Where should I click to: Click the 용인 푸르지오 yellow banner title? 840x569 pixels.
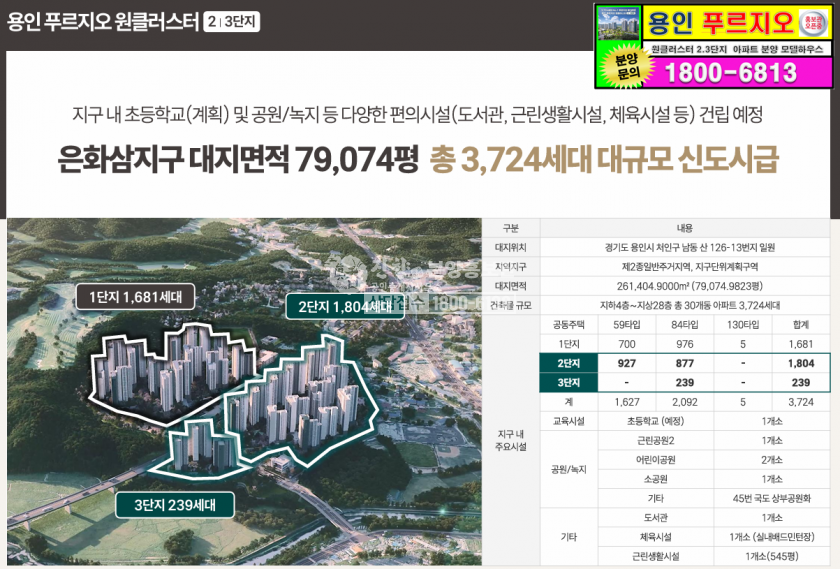[x=720, y=21]
